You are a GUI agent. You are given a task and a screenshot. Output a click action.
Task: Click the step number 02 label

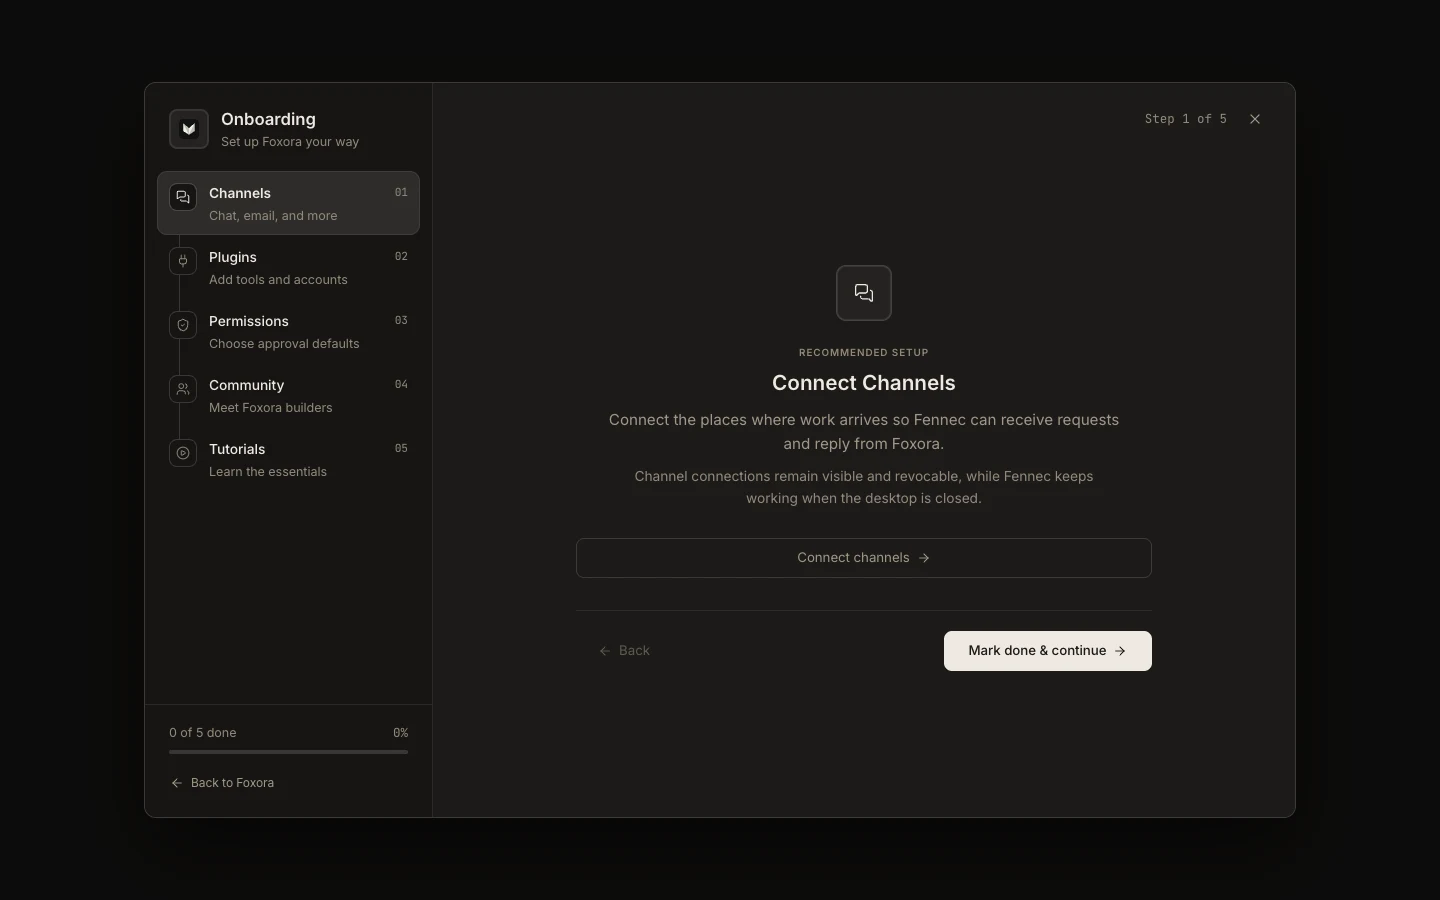click(x=401, y=257)
